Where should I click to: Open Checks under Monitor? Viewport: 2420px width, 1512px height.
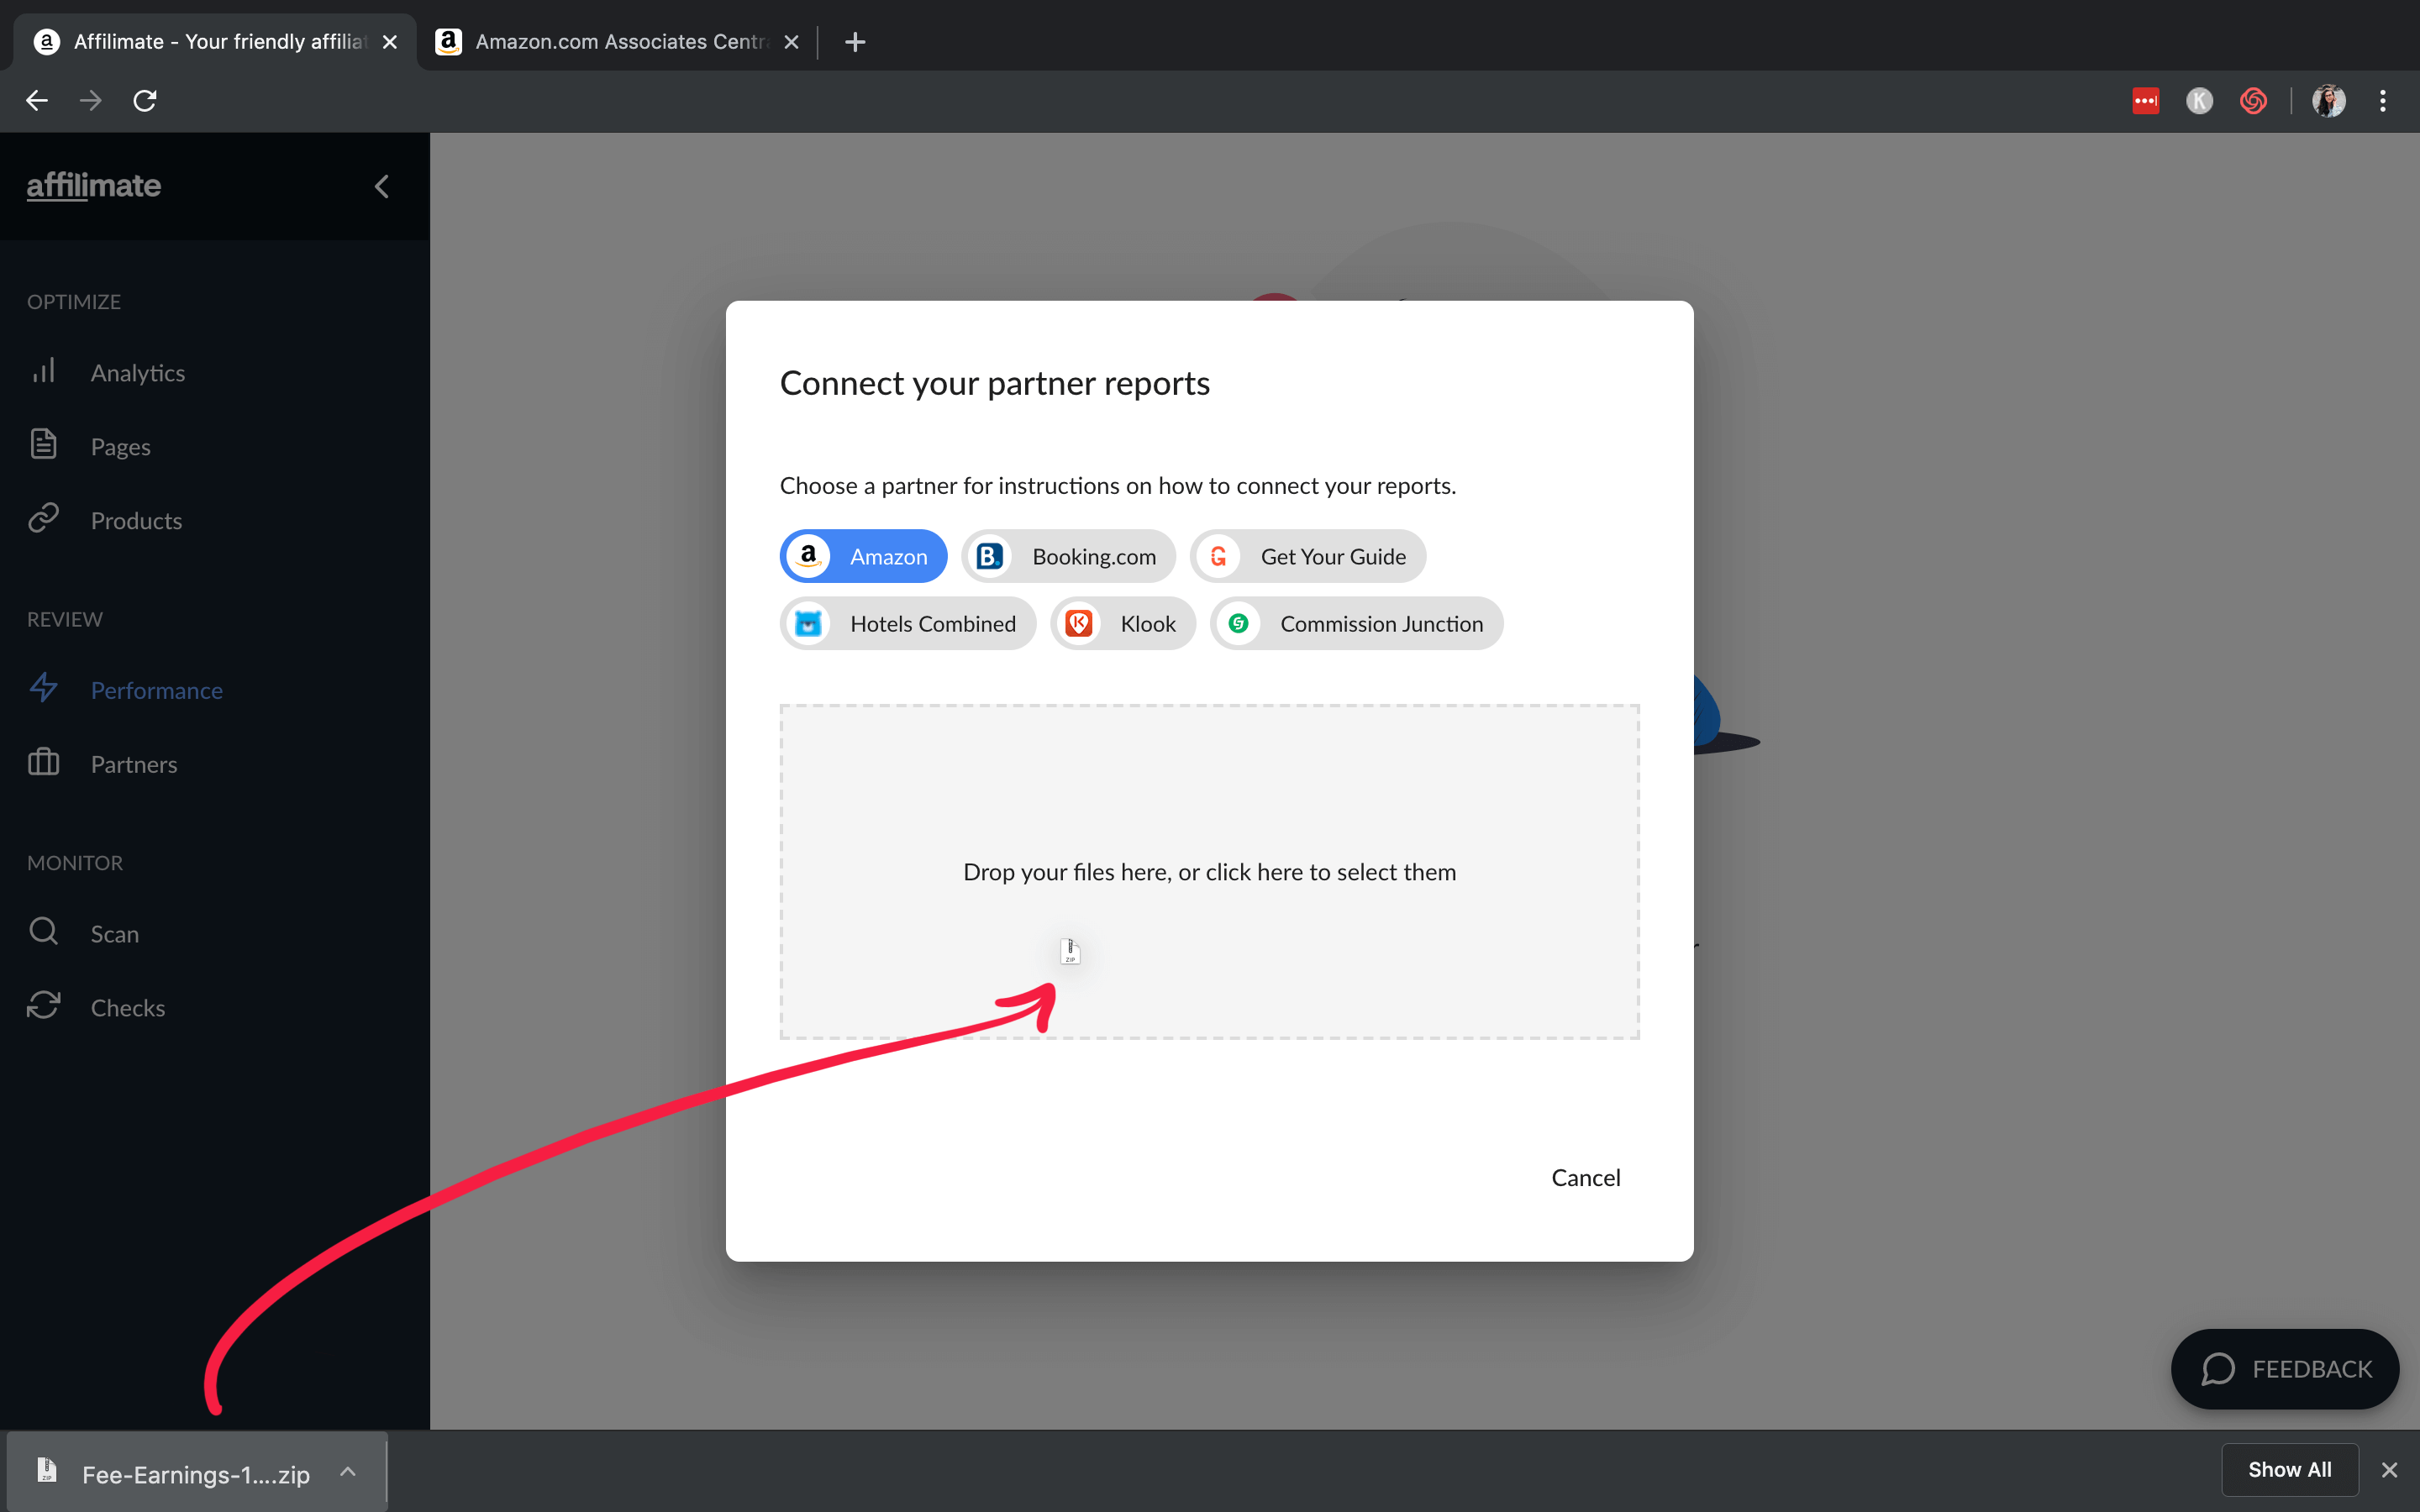(x=128, y=1007)
